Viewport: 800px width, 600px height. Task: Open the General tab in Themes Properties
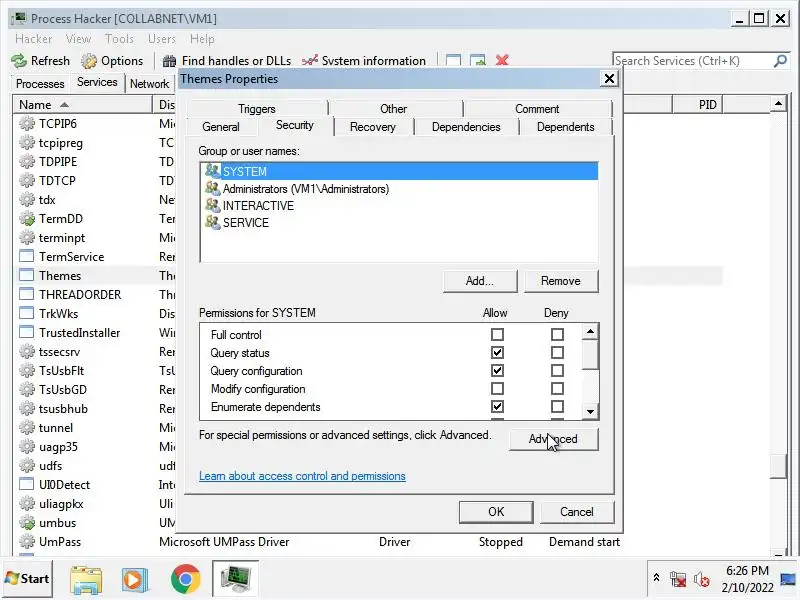coord(220,127)
